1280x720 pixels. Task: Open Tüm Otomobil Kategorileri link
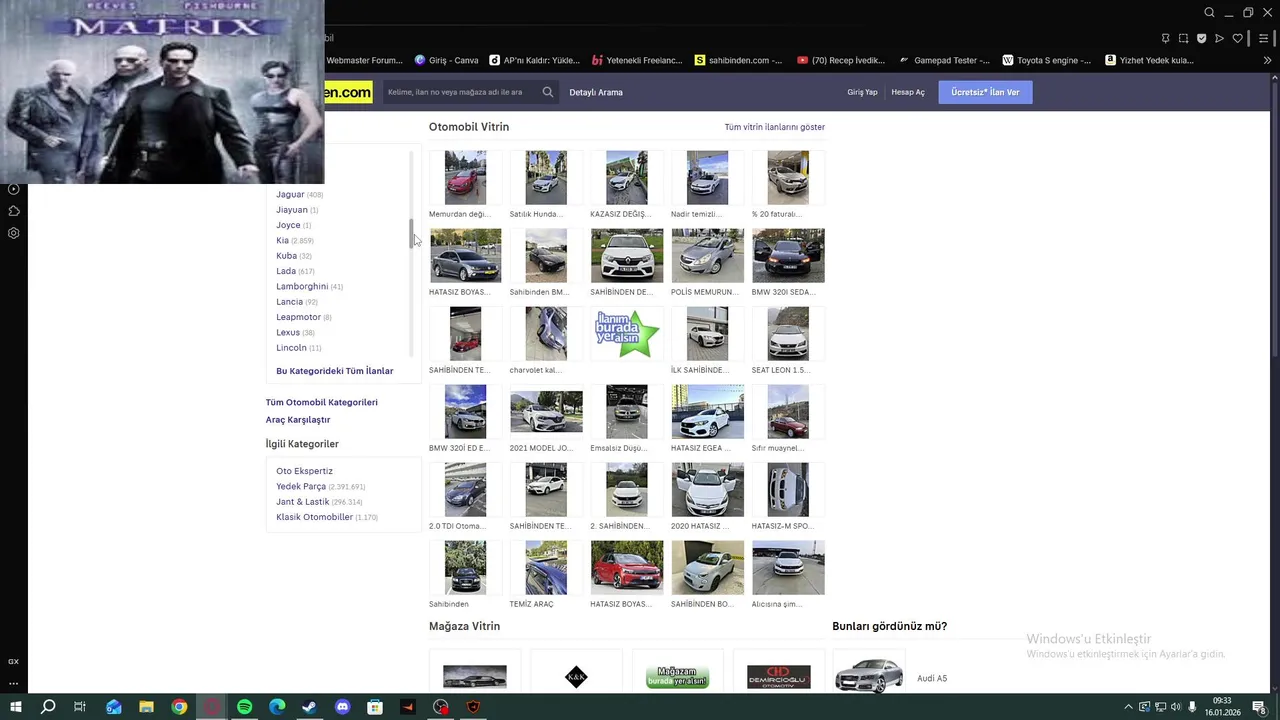(x=322, y=402)
